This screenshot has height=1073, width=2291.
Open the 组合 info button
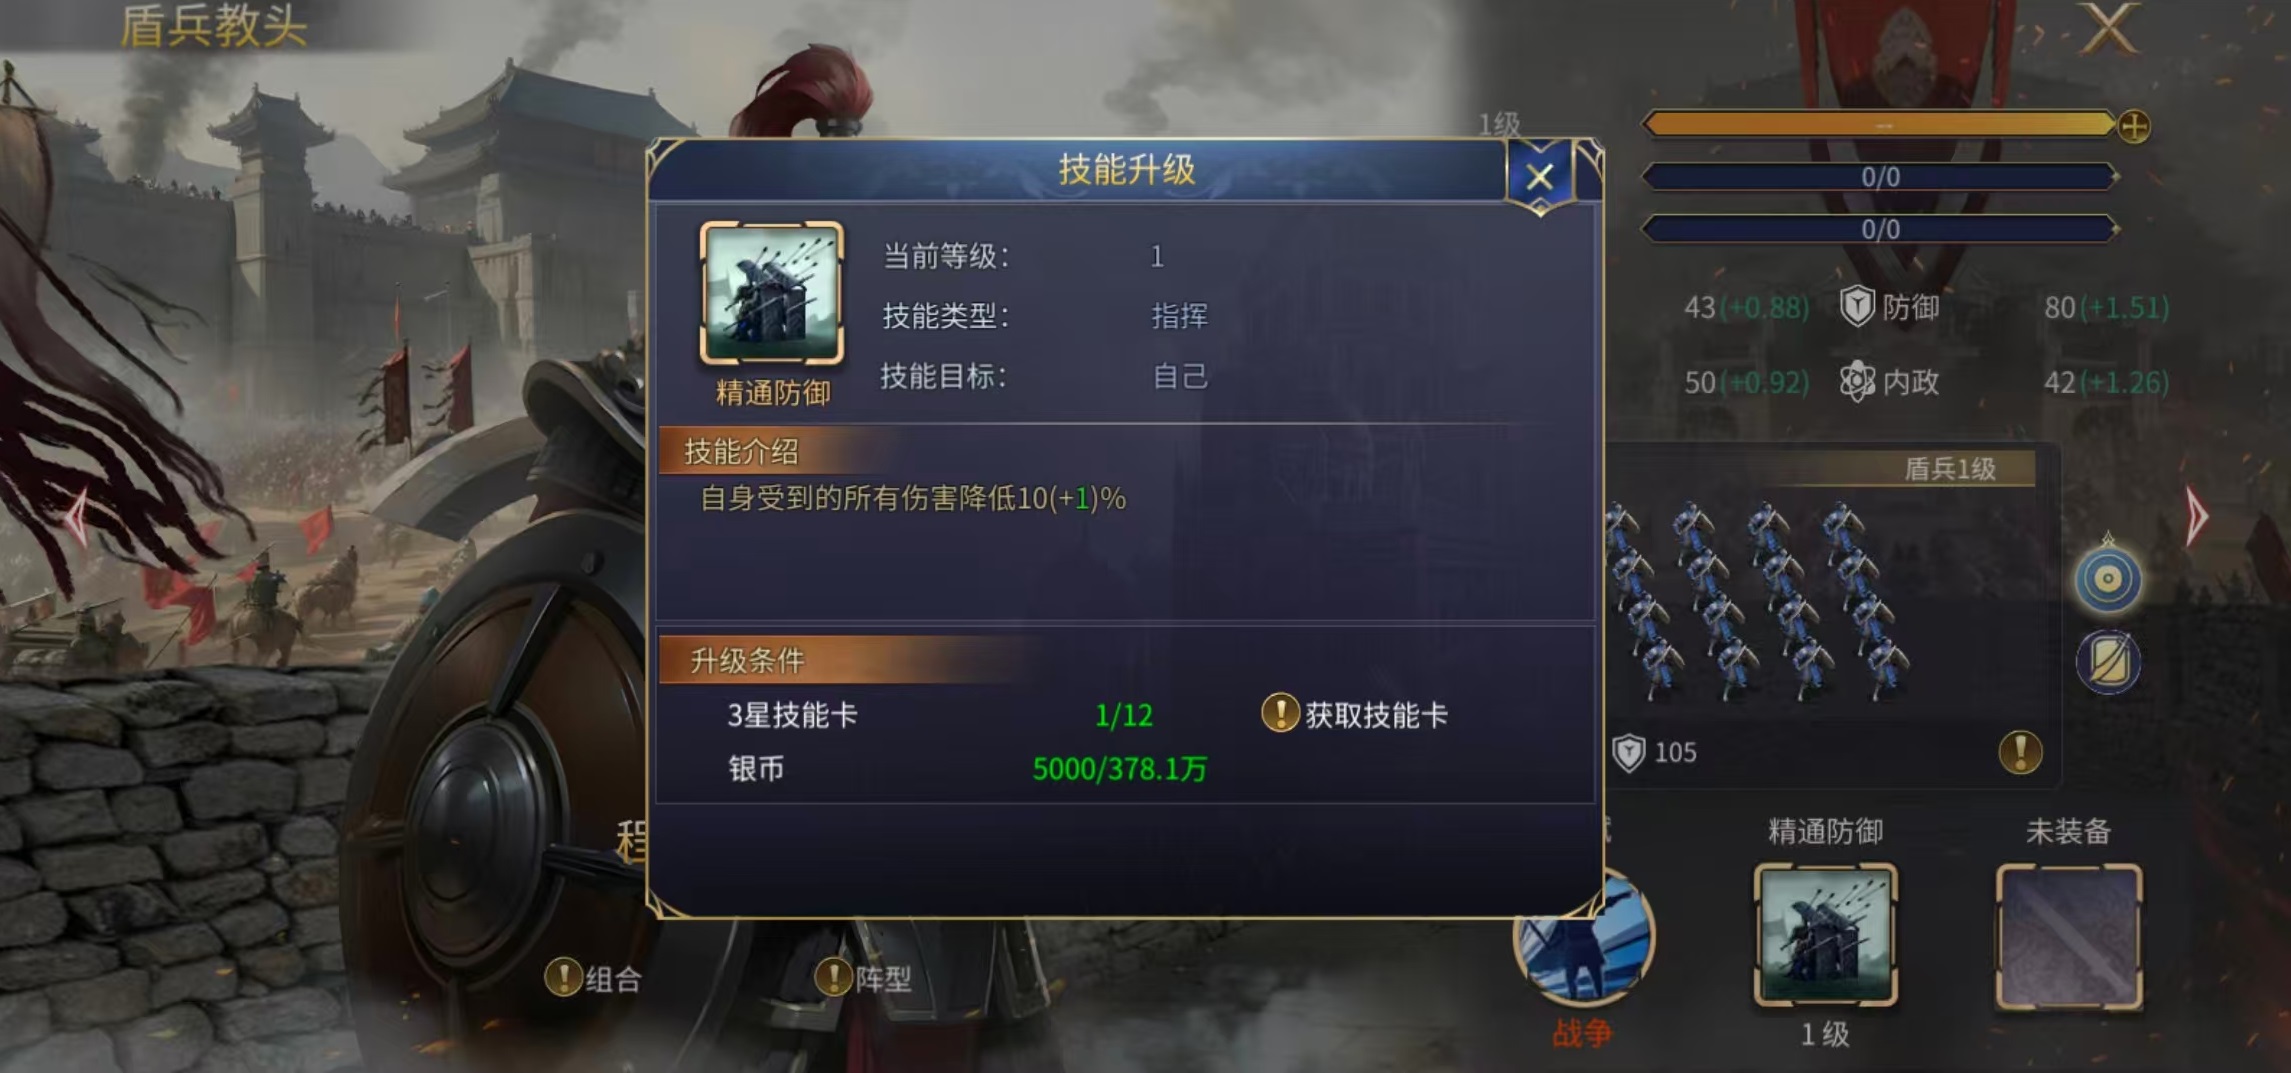(x=594, y=978)
